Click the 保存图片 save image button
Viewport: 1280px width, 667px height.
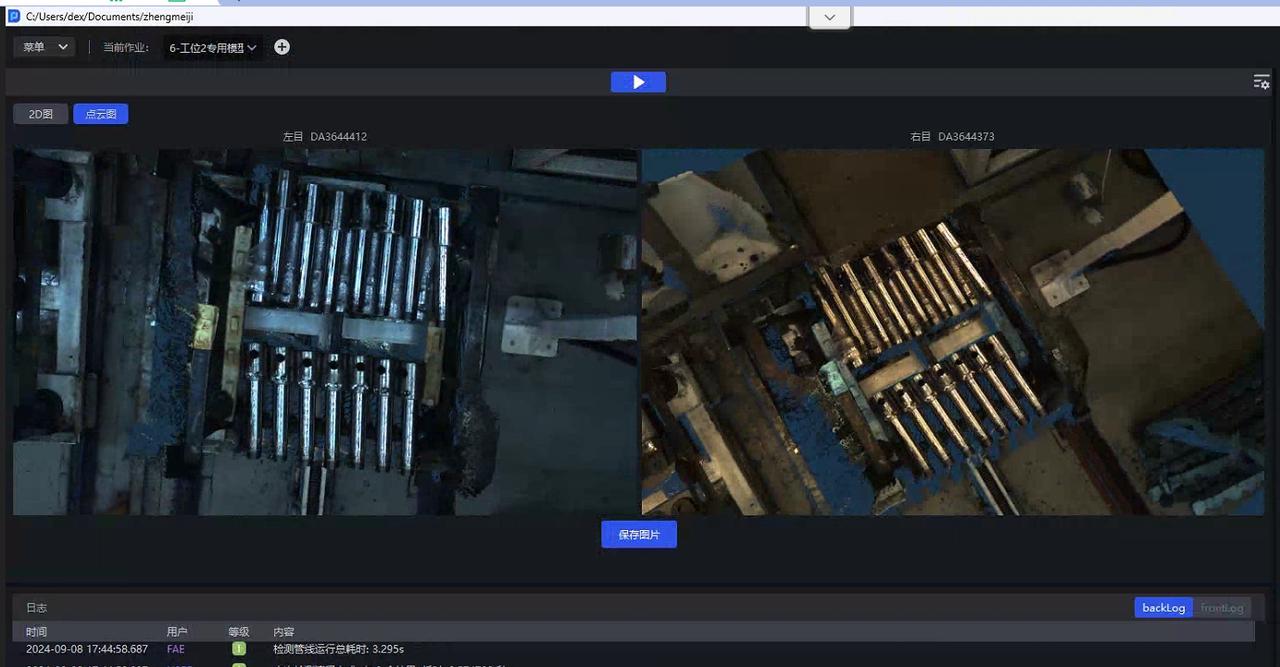coord(639,535)
